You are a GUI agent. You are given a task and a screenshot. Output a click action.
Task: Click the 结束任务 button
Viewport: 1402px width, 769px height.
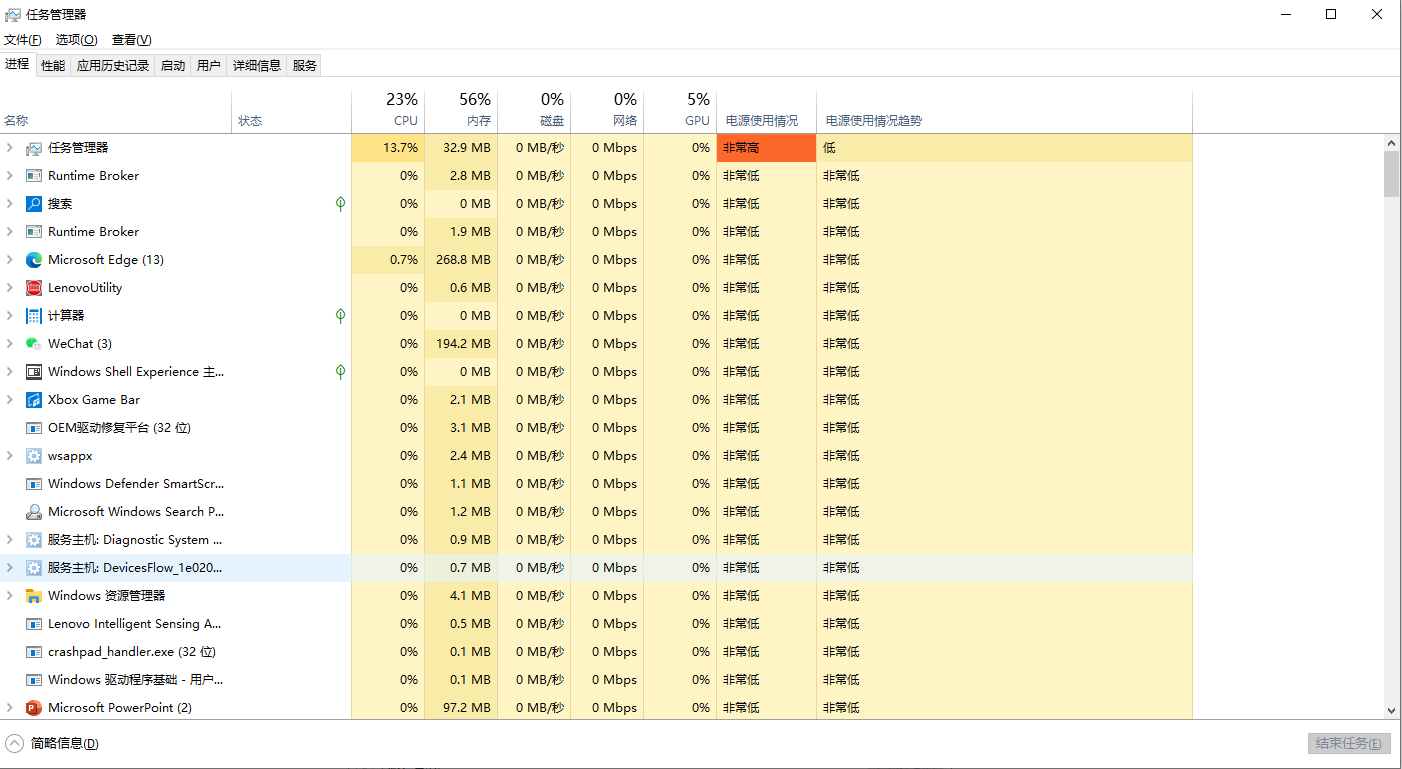(1348, 743)
